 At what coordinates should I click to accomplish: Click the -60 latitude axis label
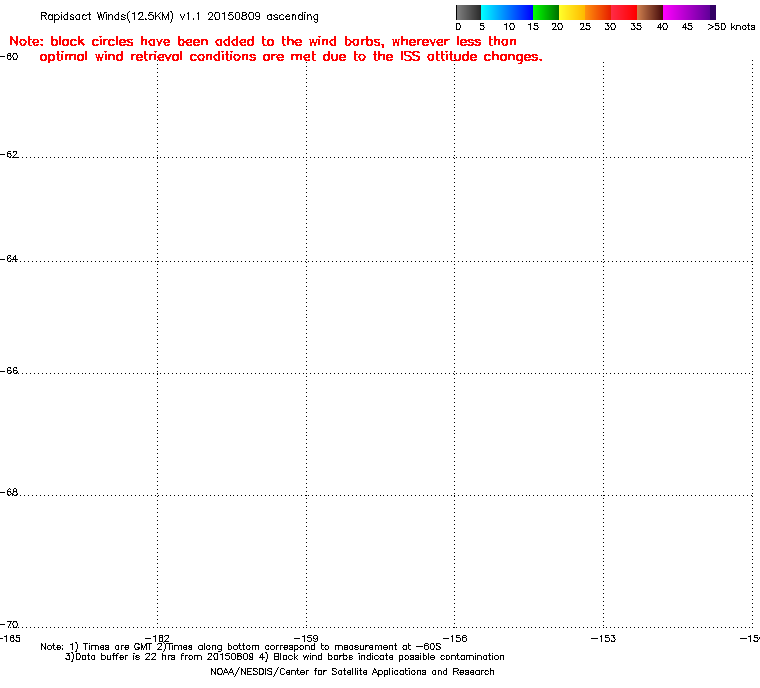(x=10, y=57)
